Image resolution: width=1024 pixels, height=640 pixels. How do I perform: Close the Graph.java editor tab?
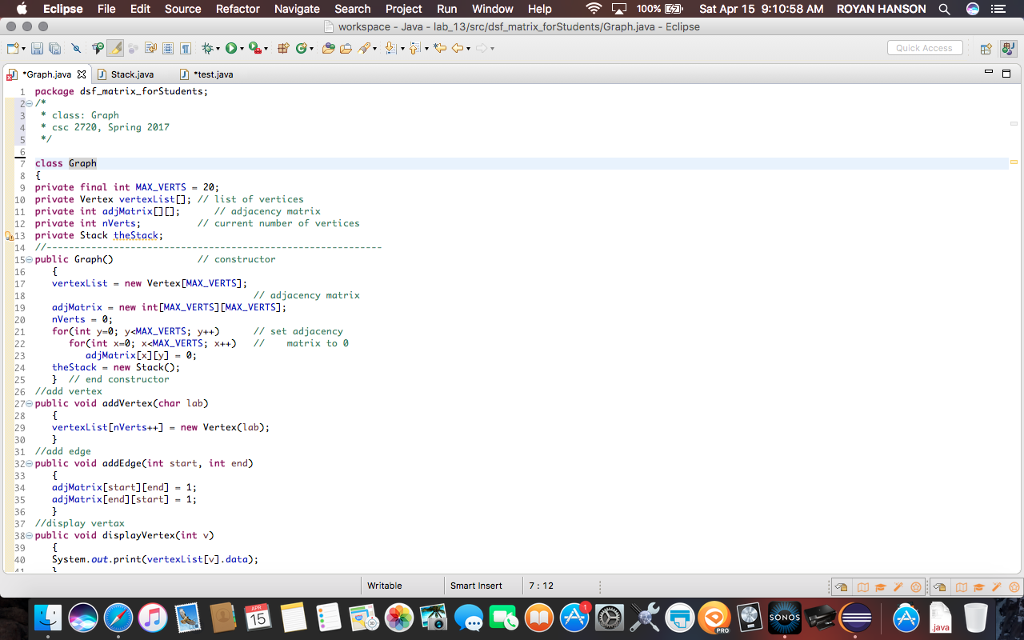[x=83, y=75]
